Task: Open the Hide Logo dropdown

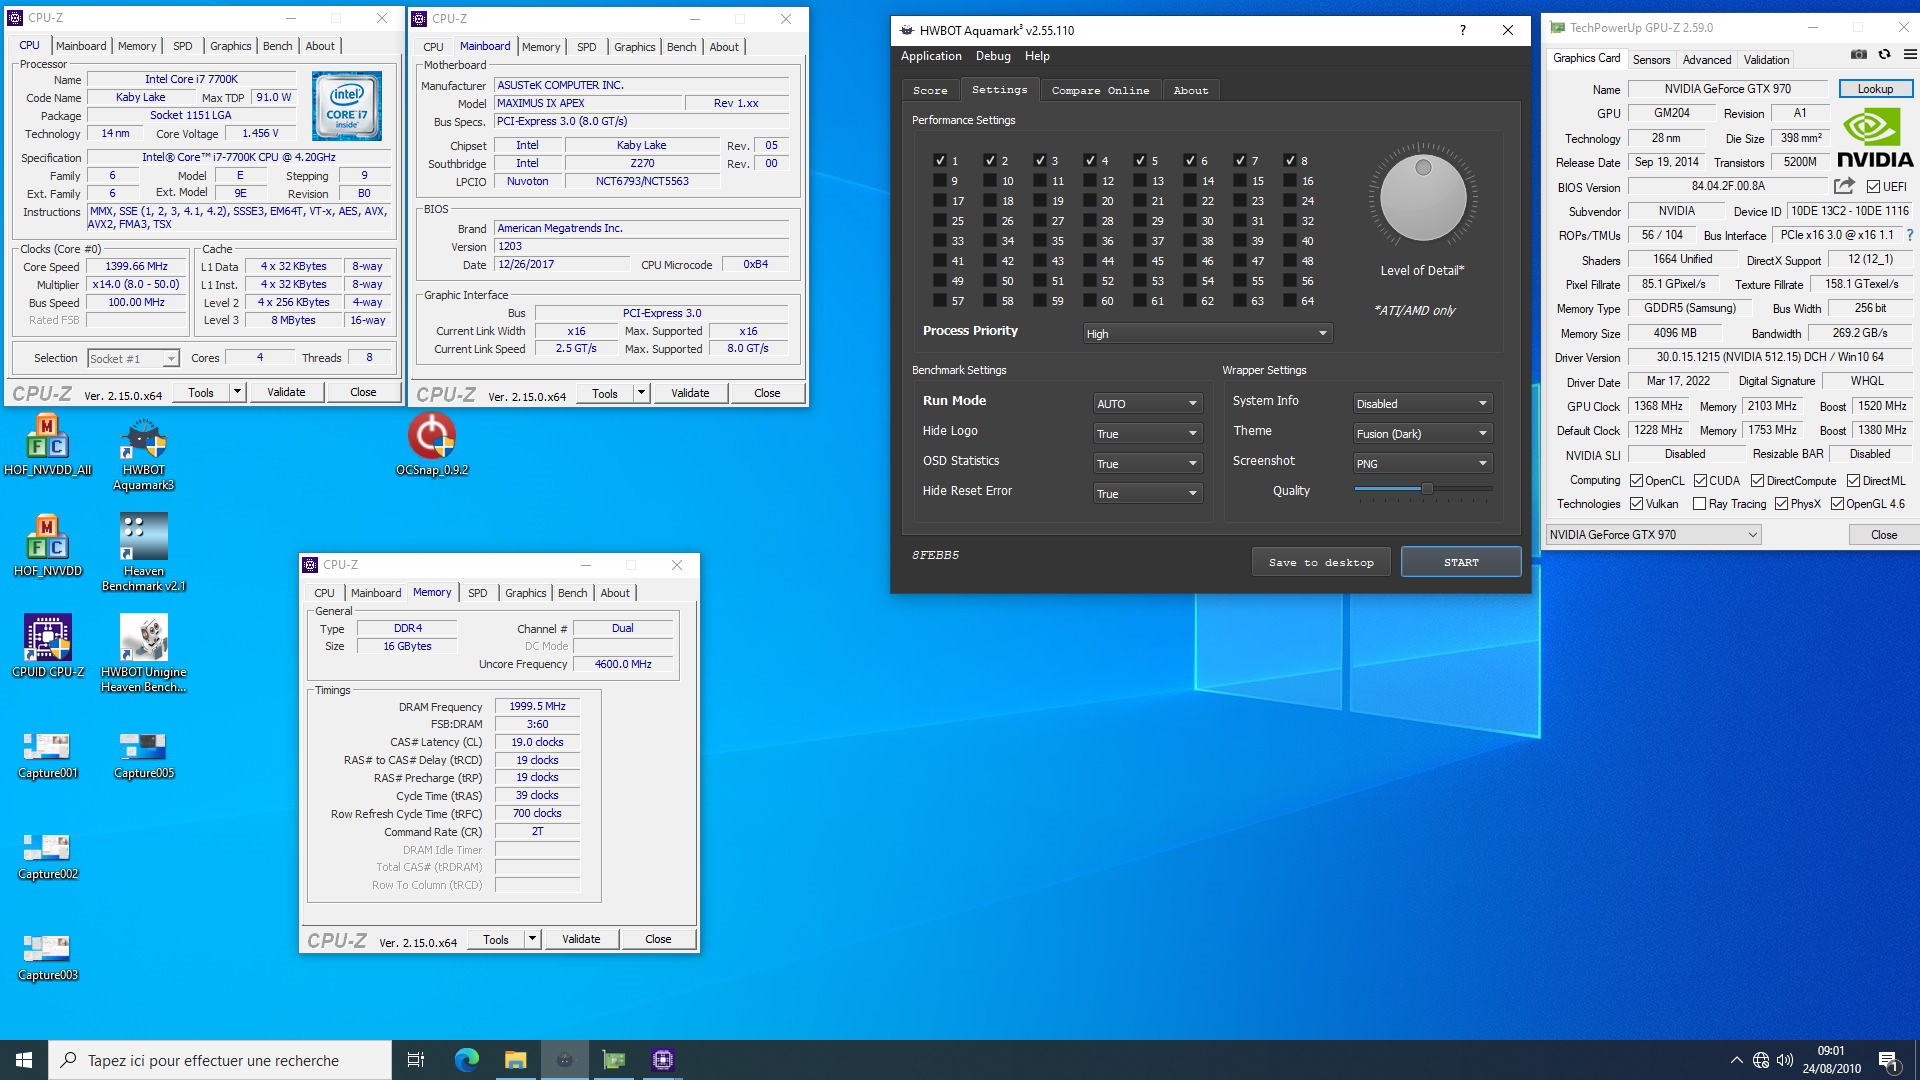Action: pos(1147,433)
